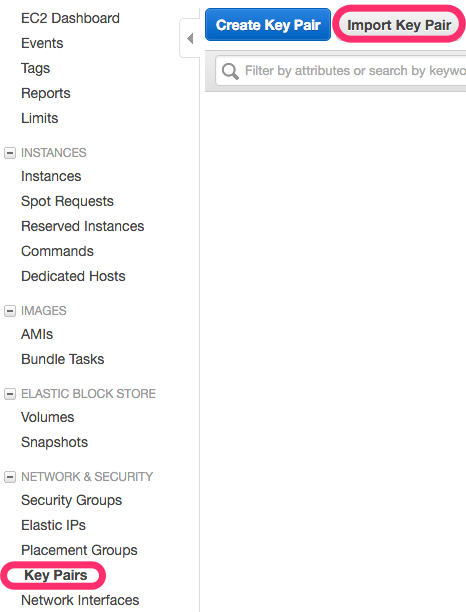Select Spot Requests in the sidebar
This screenshot has height=612, width=466.
pyautogui.click(x=67, y=201)
